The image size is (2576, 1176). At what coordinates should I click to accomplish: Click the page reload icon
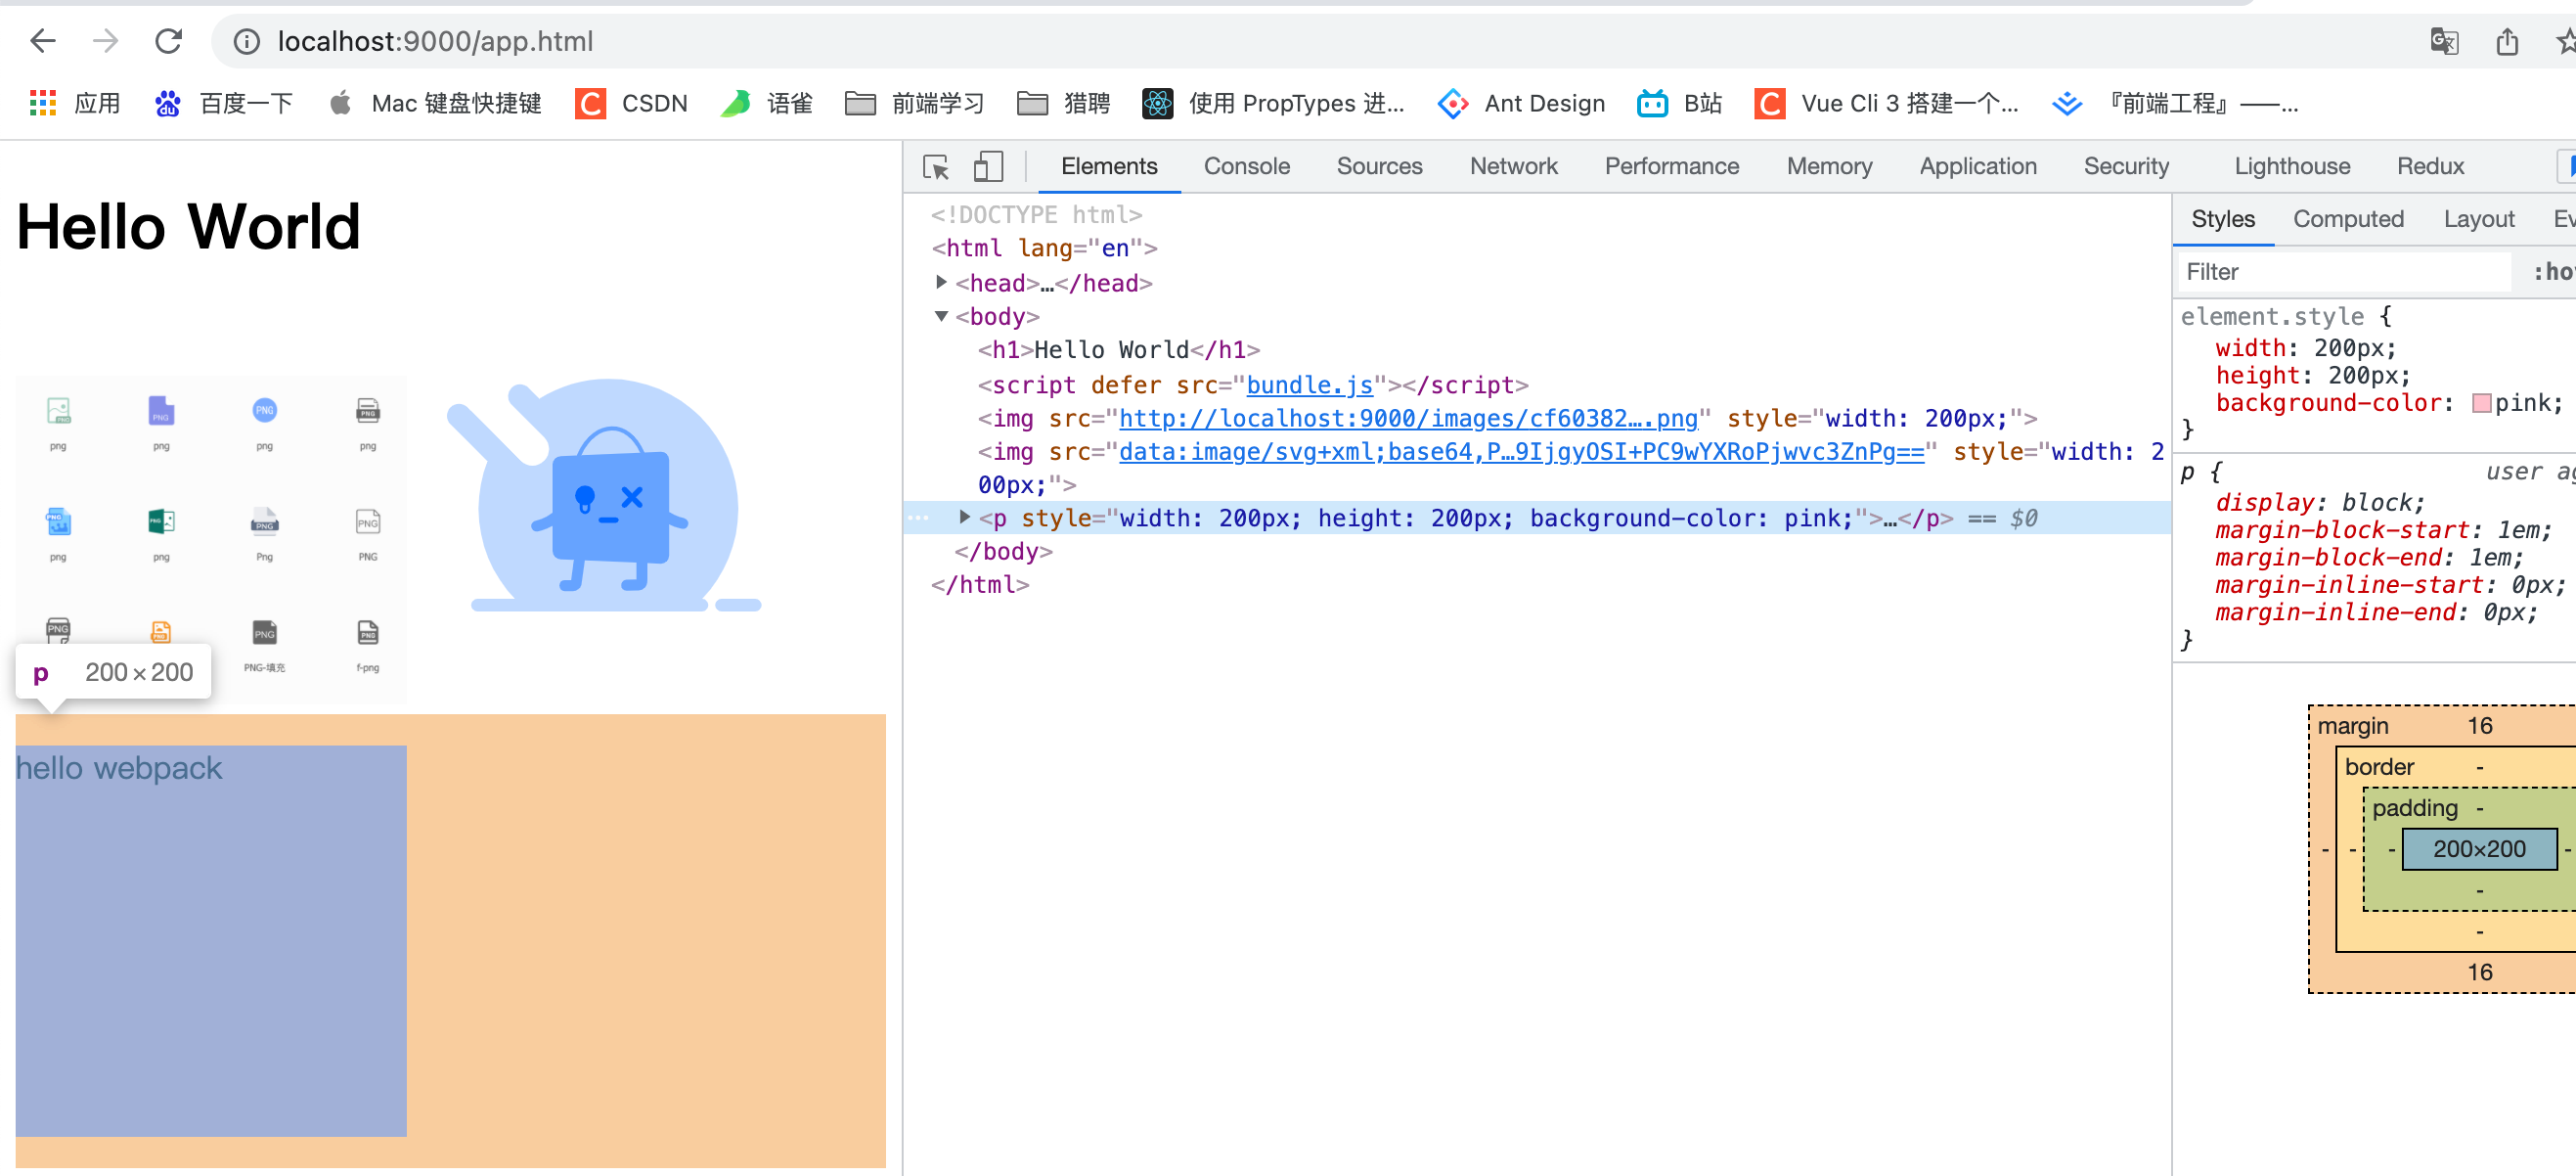168,41
